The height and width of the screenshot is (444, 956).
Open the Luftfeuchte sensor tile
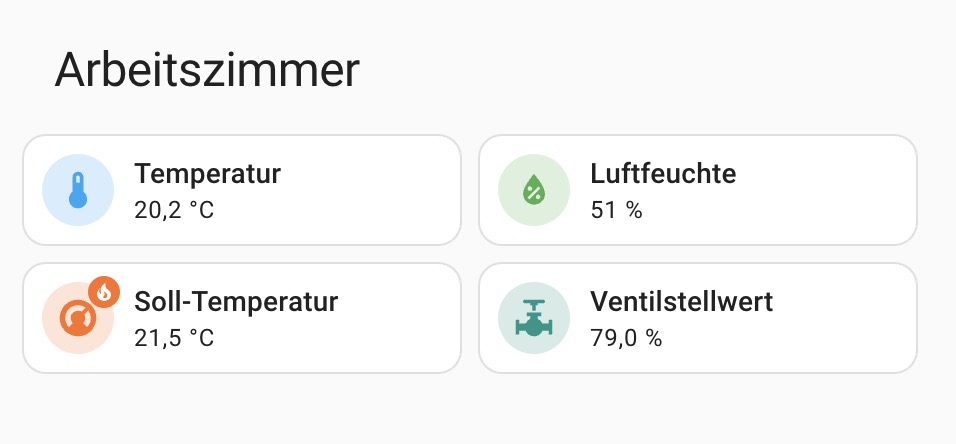(698, 190)
